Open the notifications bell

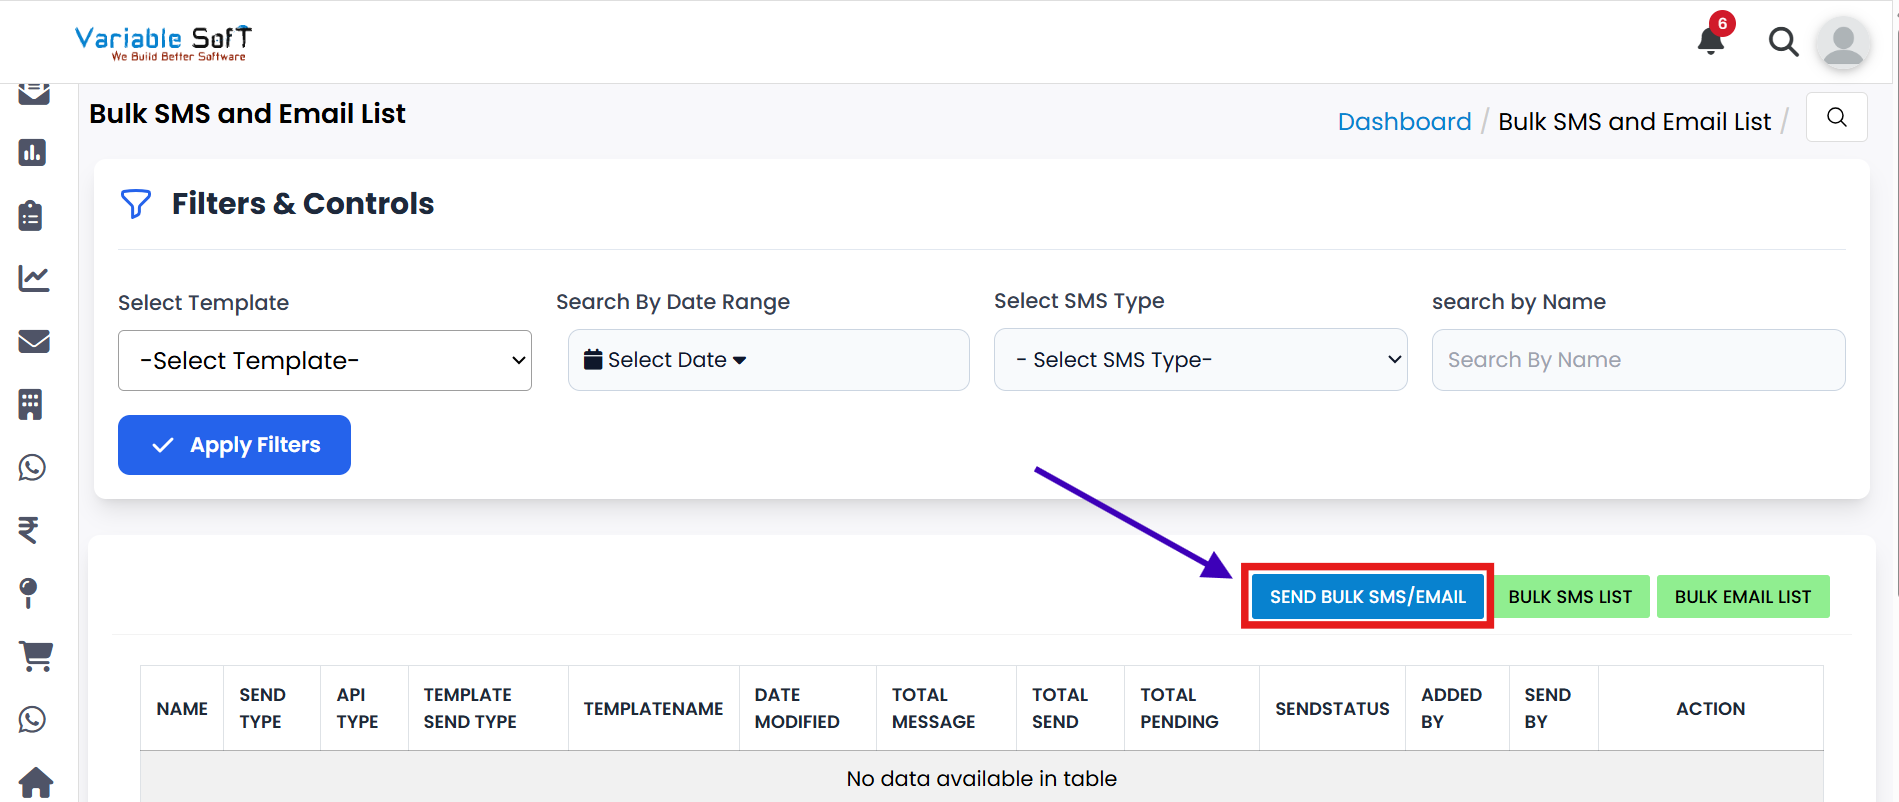pos(1711,40)
